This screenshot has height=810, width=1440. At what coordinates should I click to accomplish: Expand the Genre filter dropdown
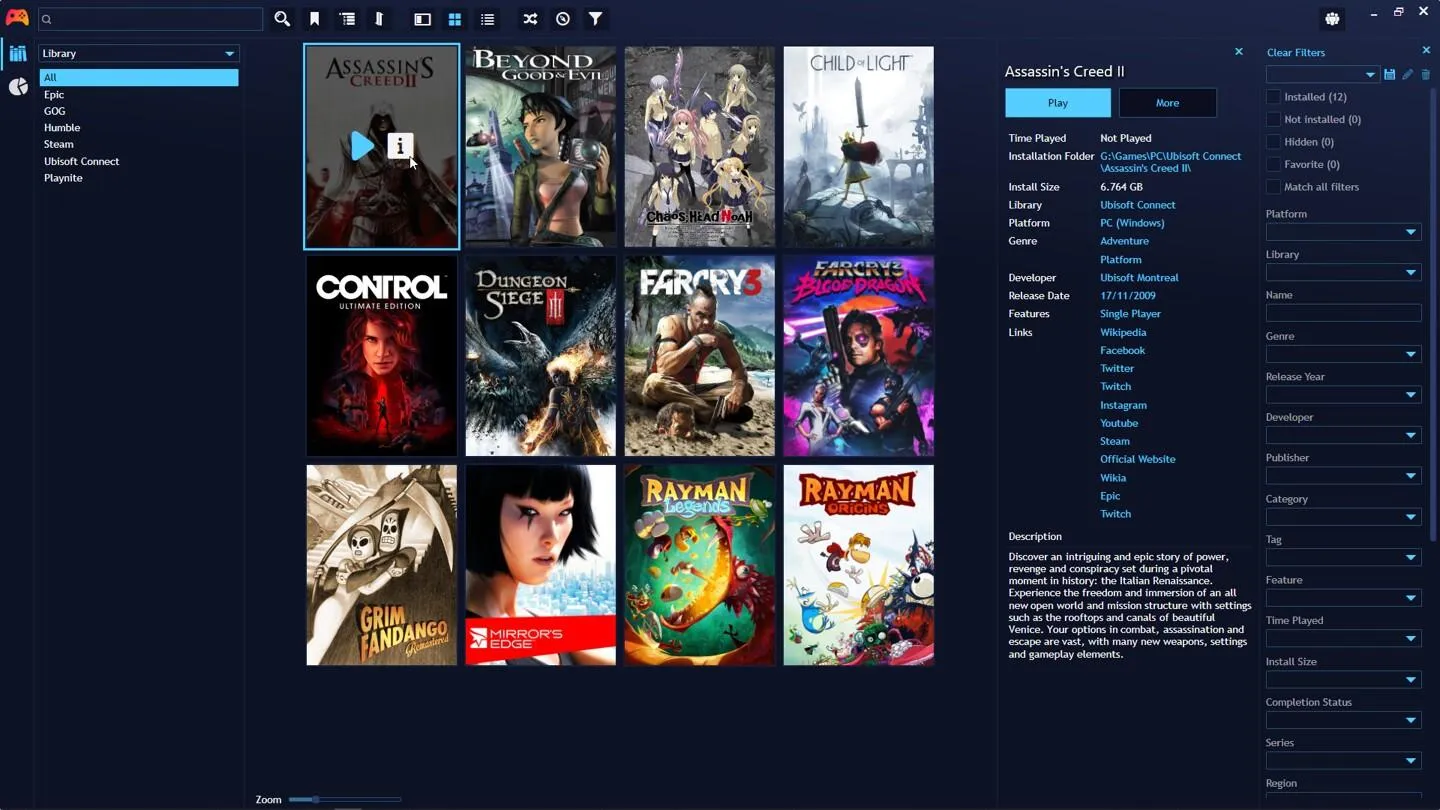coord(1343,354)
